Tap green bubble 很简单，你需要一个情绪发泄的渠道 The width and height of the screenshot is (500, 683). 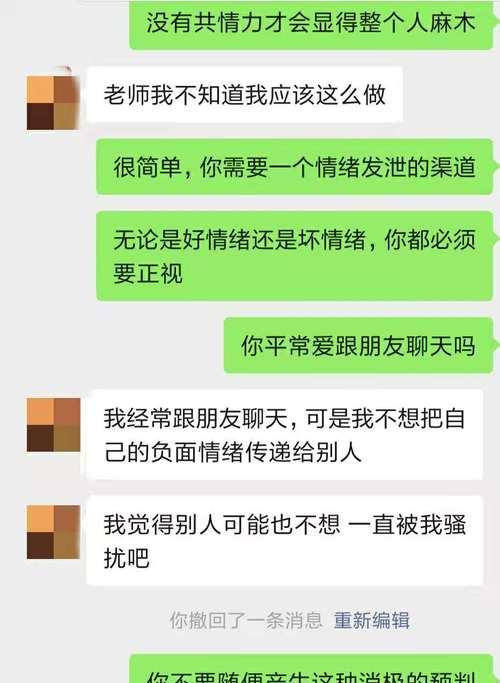click(294, 166)
